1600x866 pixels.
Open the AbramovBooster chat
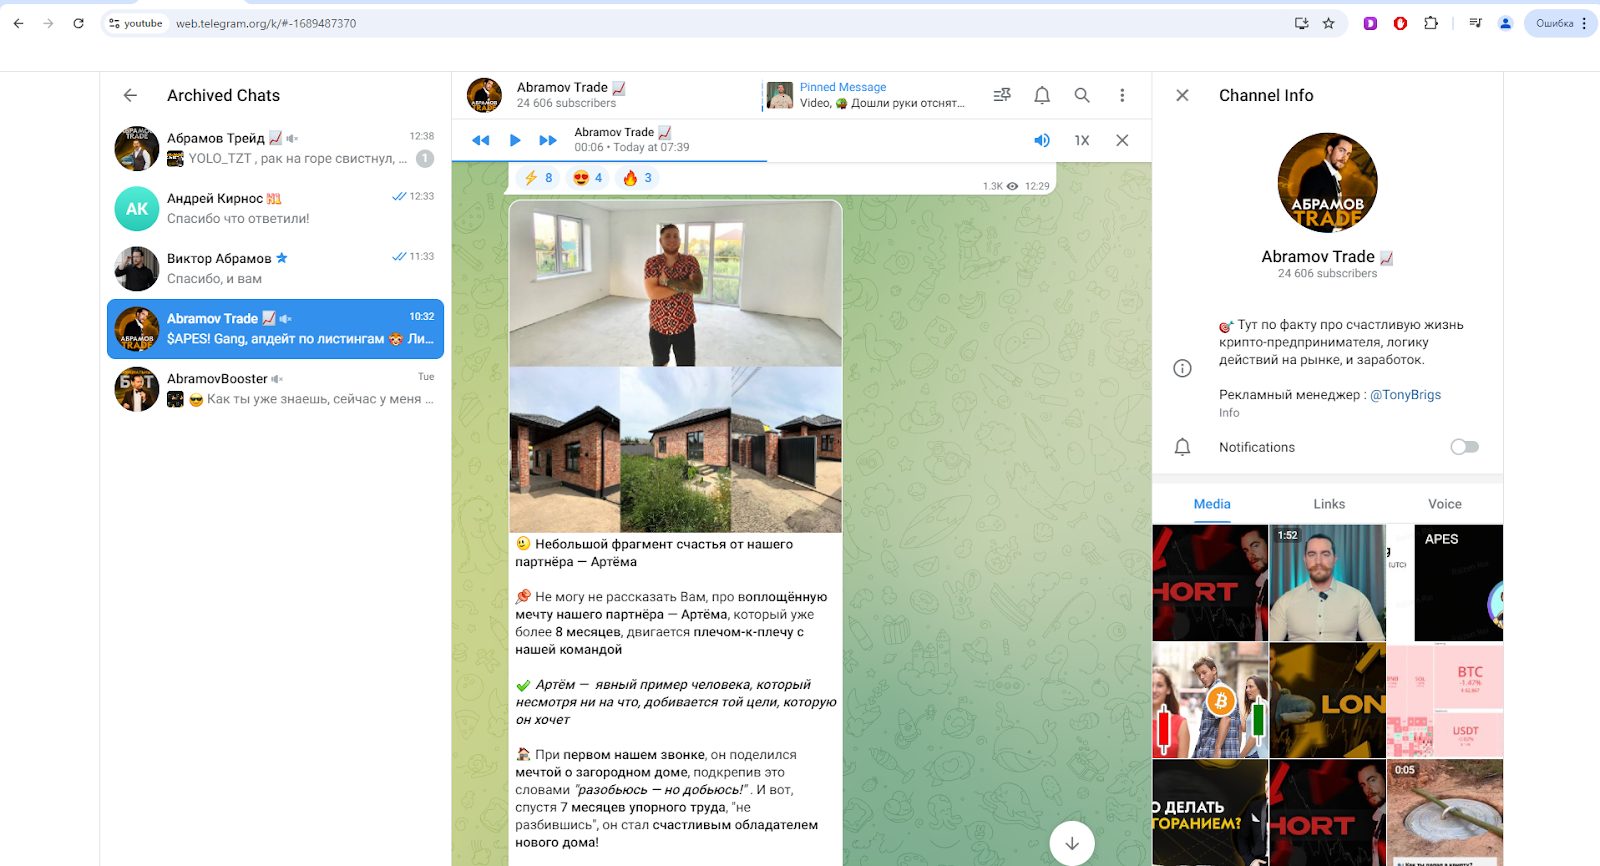275,388
